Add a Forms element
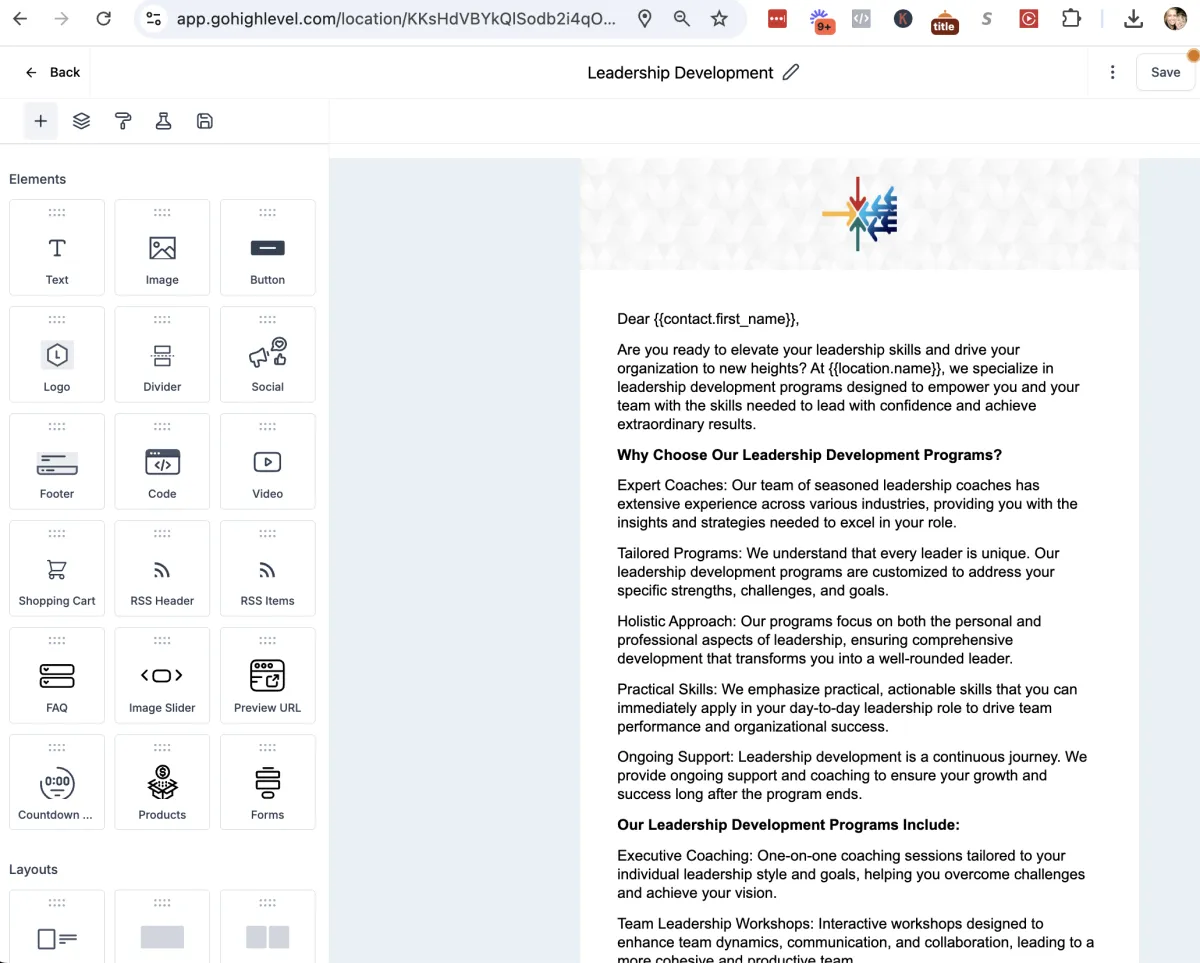The image size is (1200, 963). [268, 782]
